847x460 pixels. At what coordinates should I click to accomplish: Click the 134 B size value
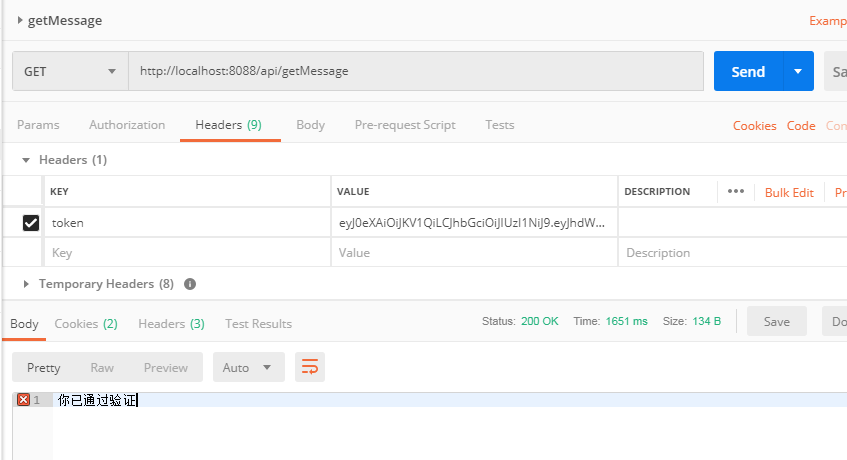pyautogui.click(x=707, y=321)
